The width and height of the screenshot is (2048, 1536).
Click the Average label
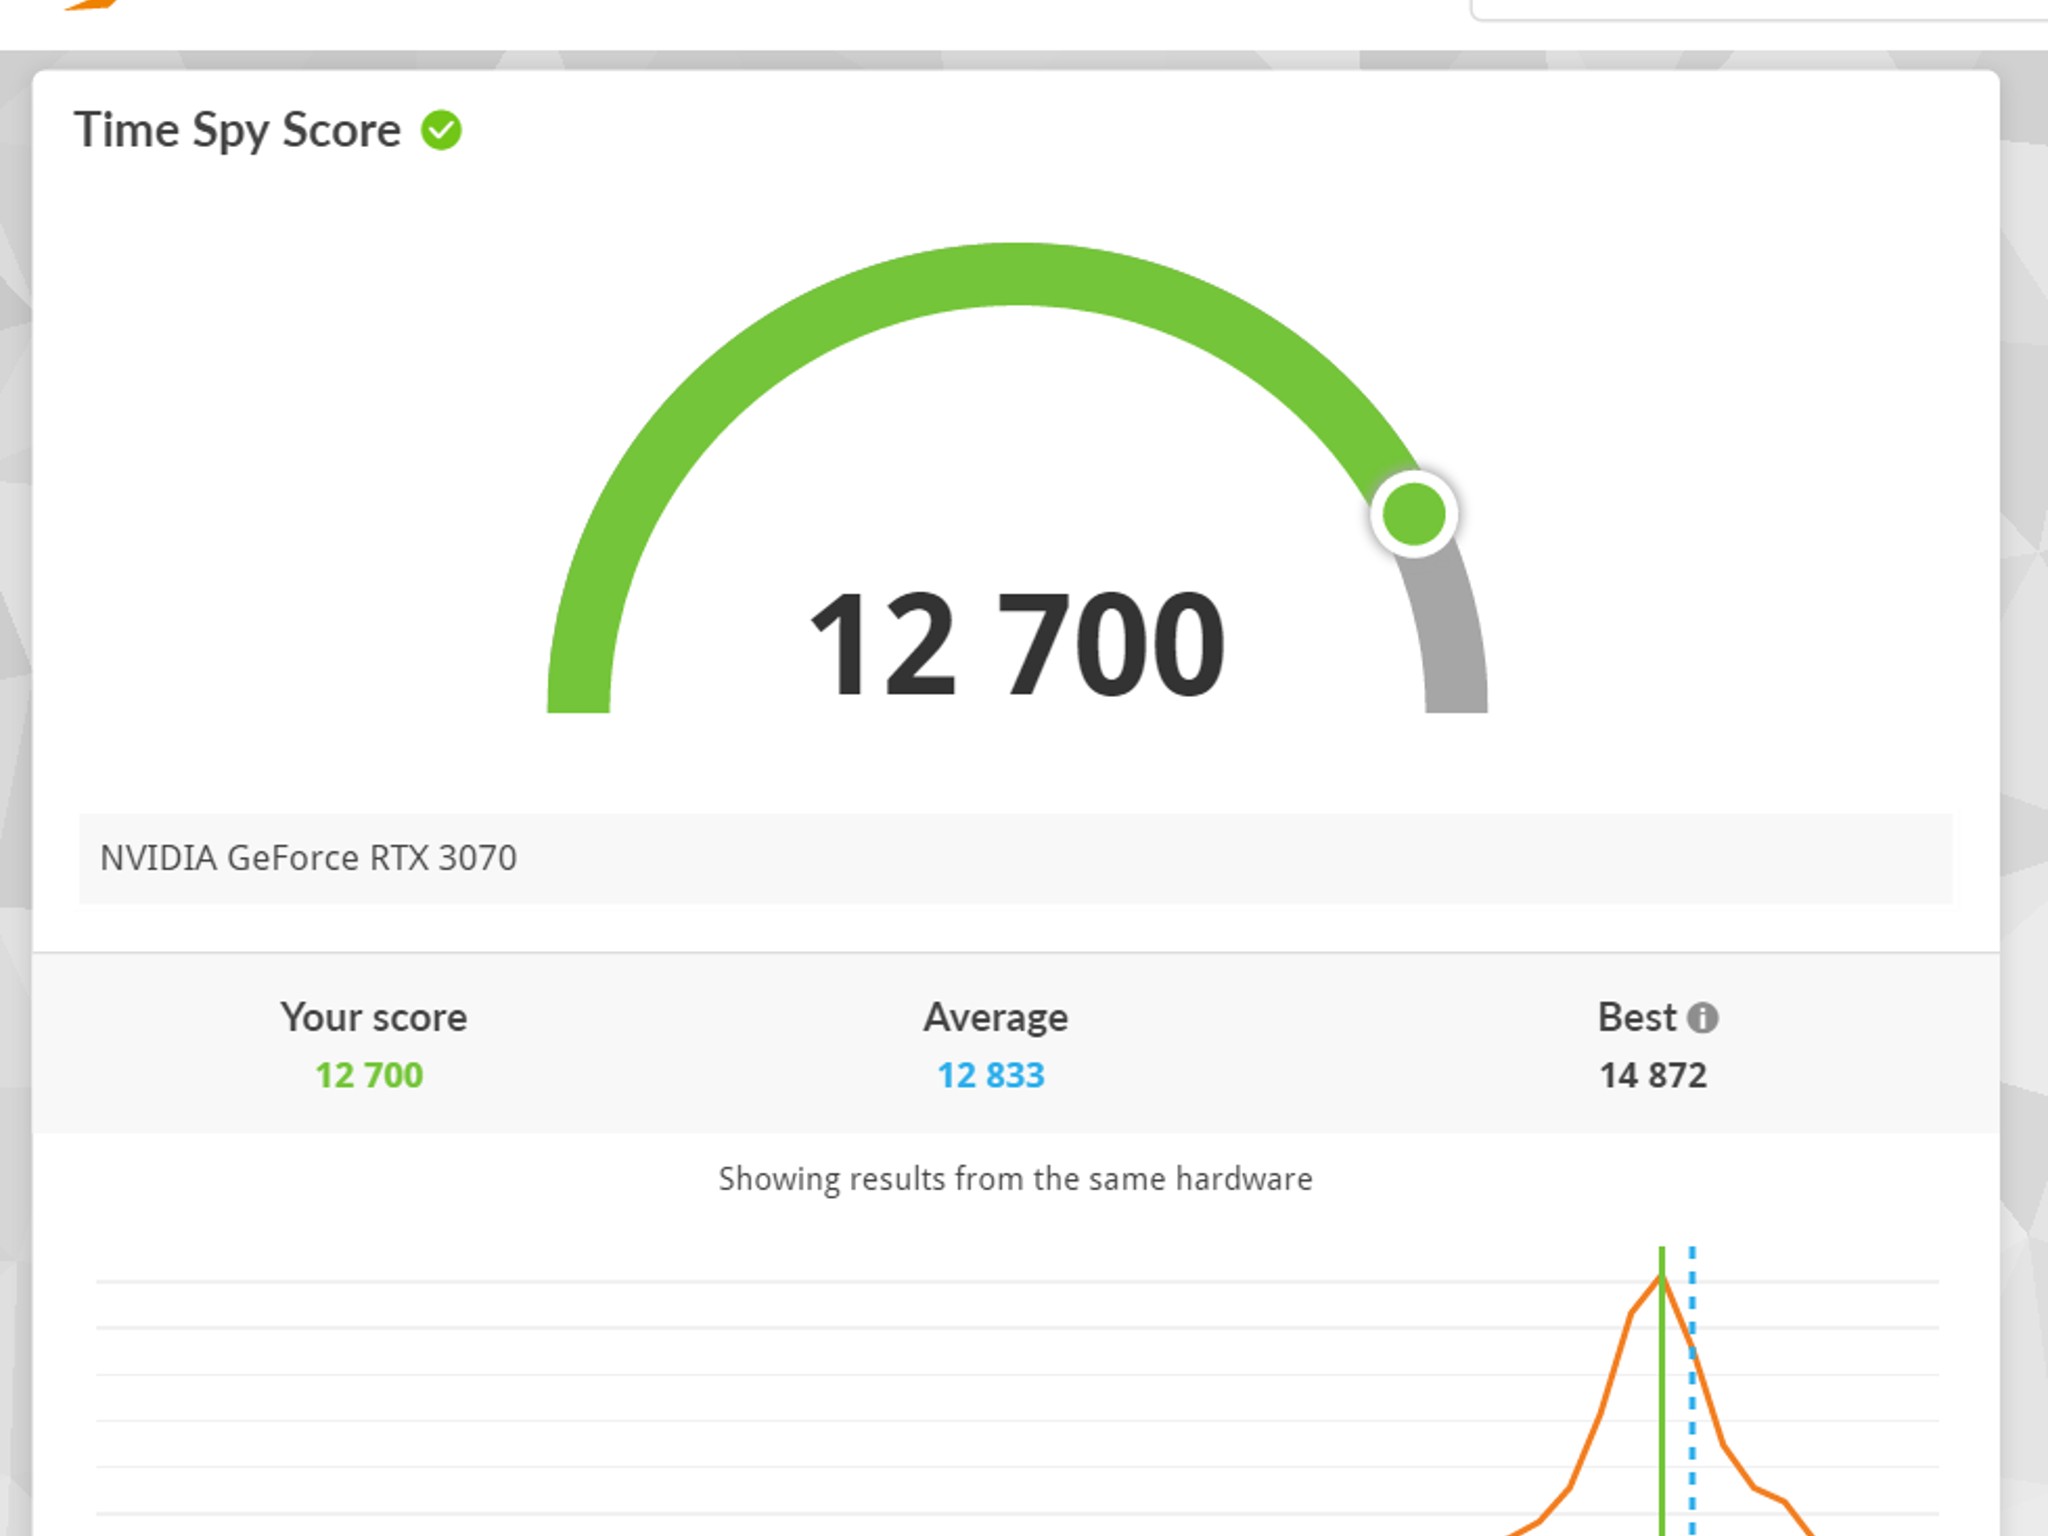click(x=996, y=1018)
